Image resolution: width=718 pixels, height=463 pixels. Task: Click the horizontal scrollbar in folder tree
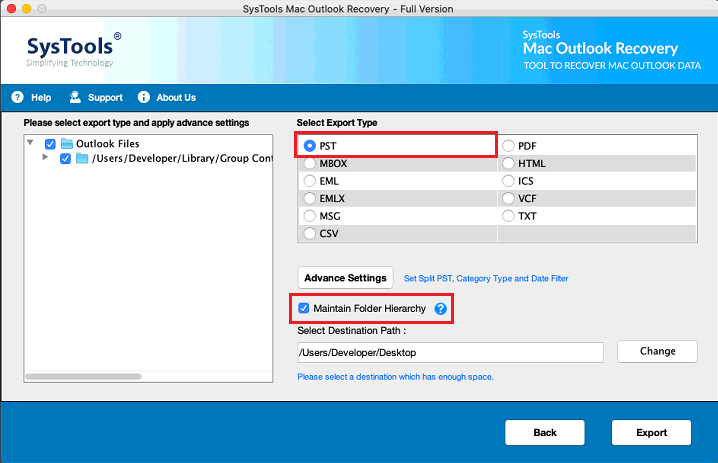83,376
